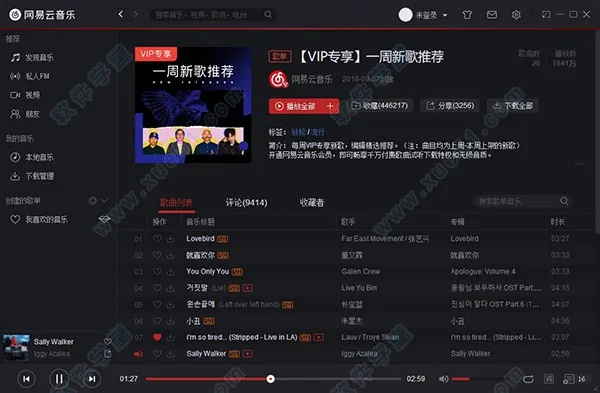Like Sally Walker in the song list
Screen dimensions: 600x393
click(x=157, y=354)
